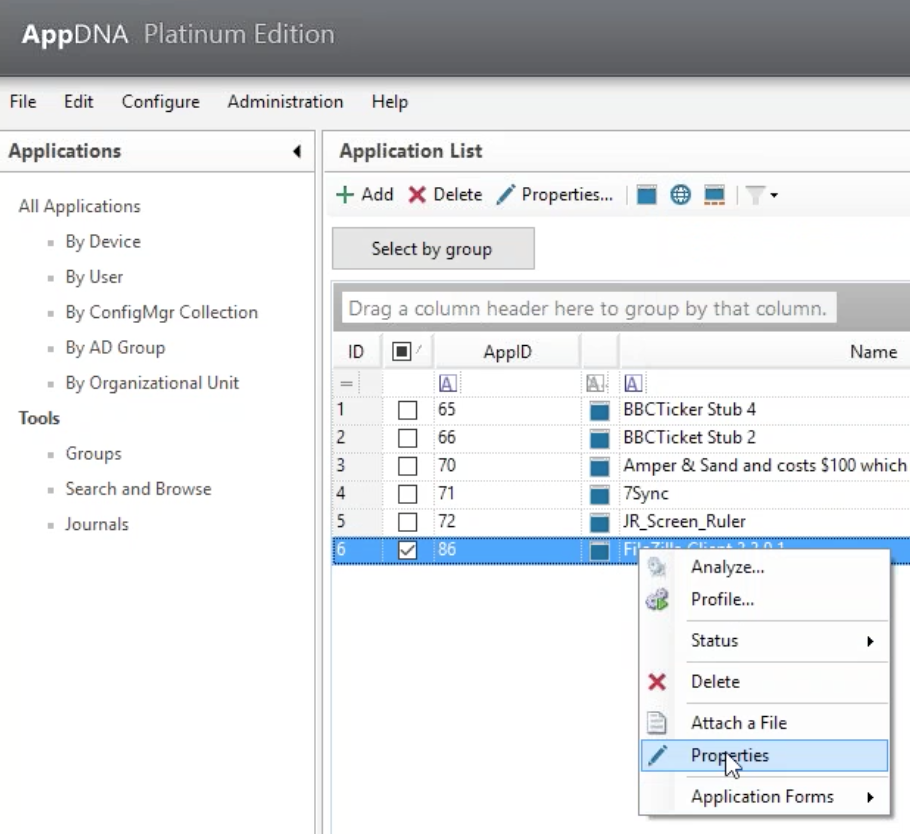Click the Attach a File document icon
Screen dimensions: 910x834
(656, 723)
